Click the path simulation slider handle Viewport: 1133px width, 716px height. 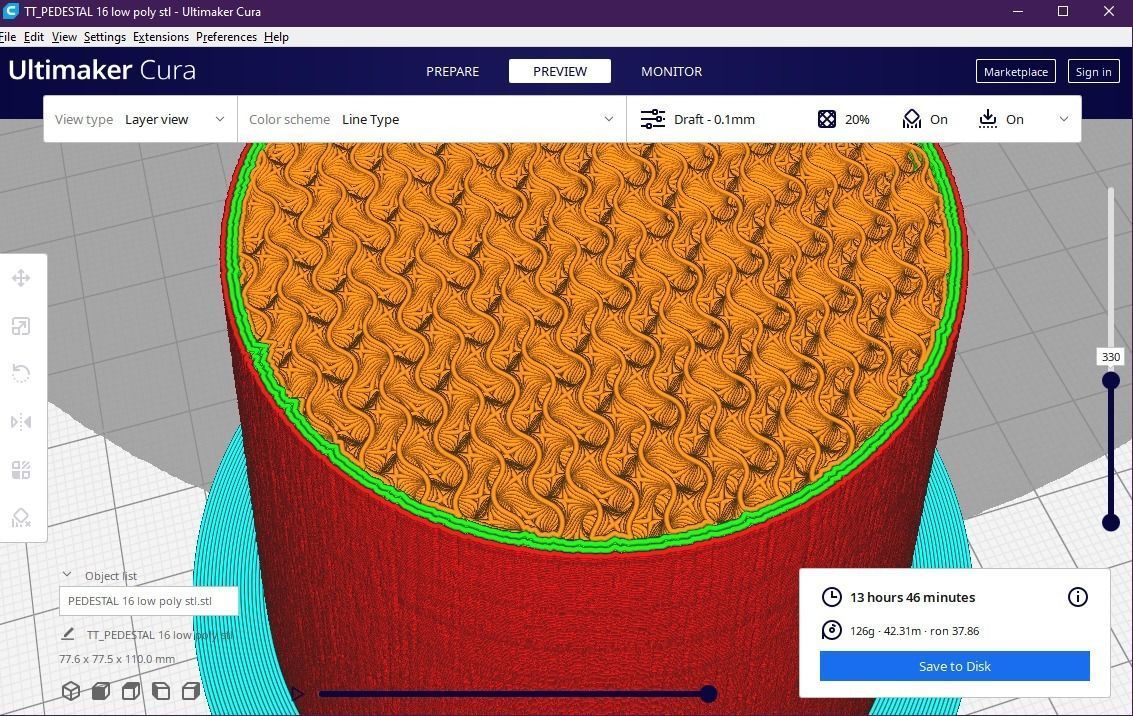click(x=709, y=694)
